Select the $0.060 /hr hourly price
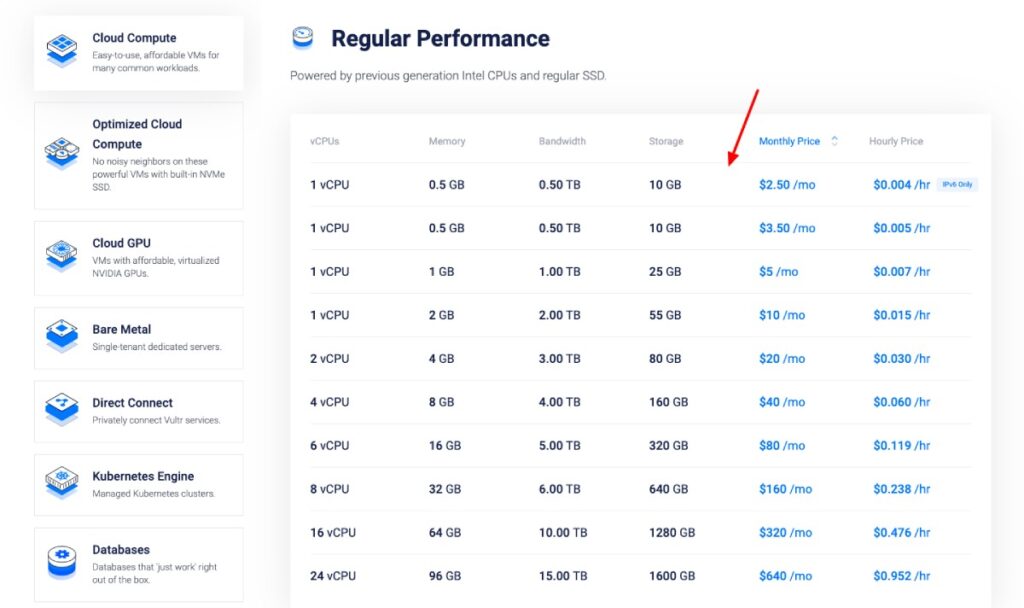Viewport: 1024px width, 608px height. coord(901,402)
